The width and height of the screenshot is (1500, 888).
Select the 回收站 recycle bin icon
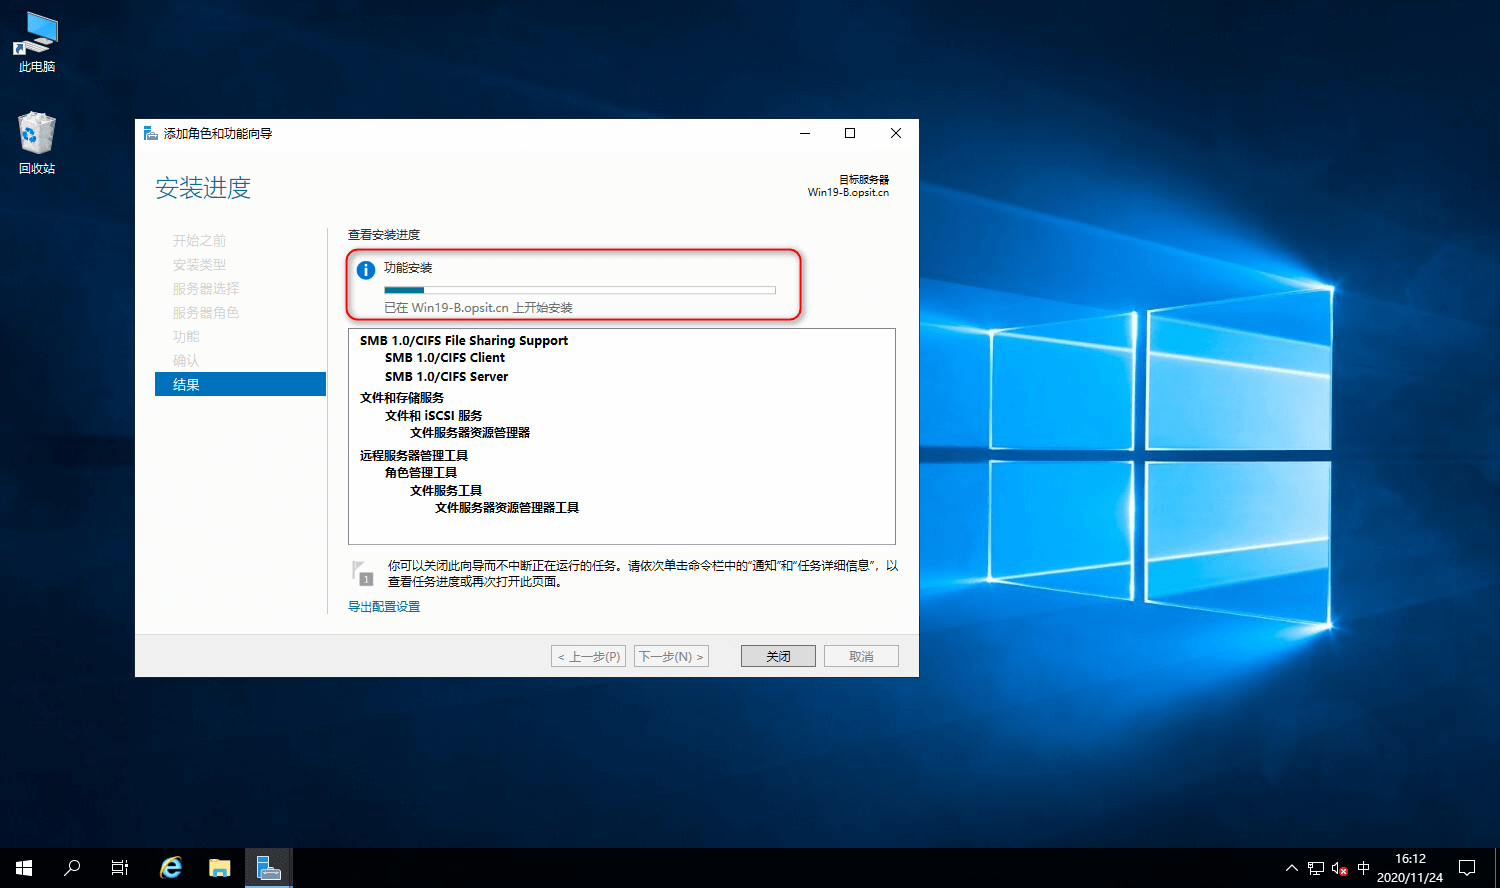(x=37, y=143)
